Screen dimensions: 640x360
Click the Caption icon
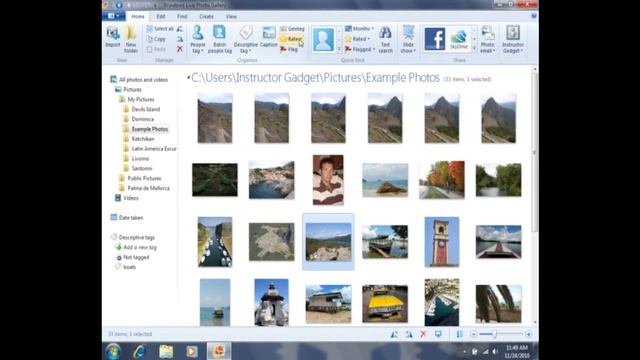(x=269, y=37)
